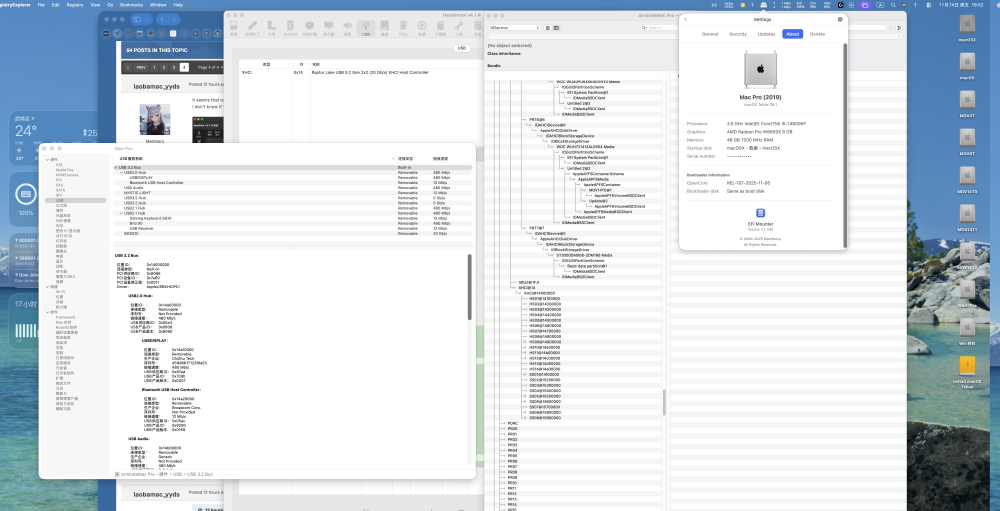Collapse the USB 3.2 Bus tree row
This screenshot has height=511, width=1000.
(x=115, y=167)
